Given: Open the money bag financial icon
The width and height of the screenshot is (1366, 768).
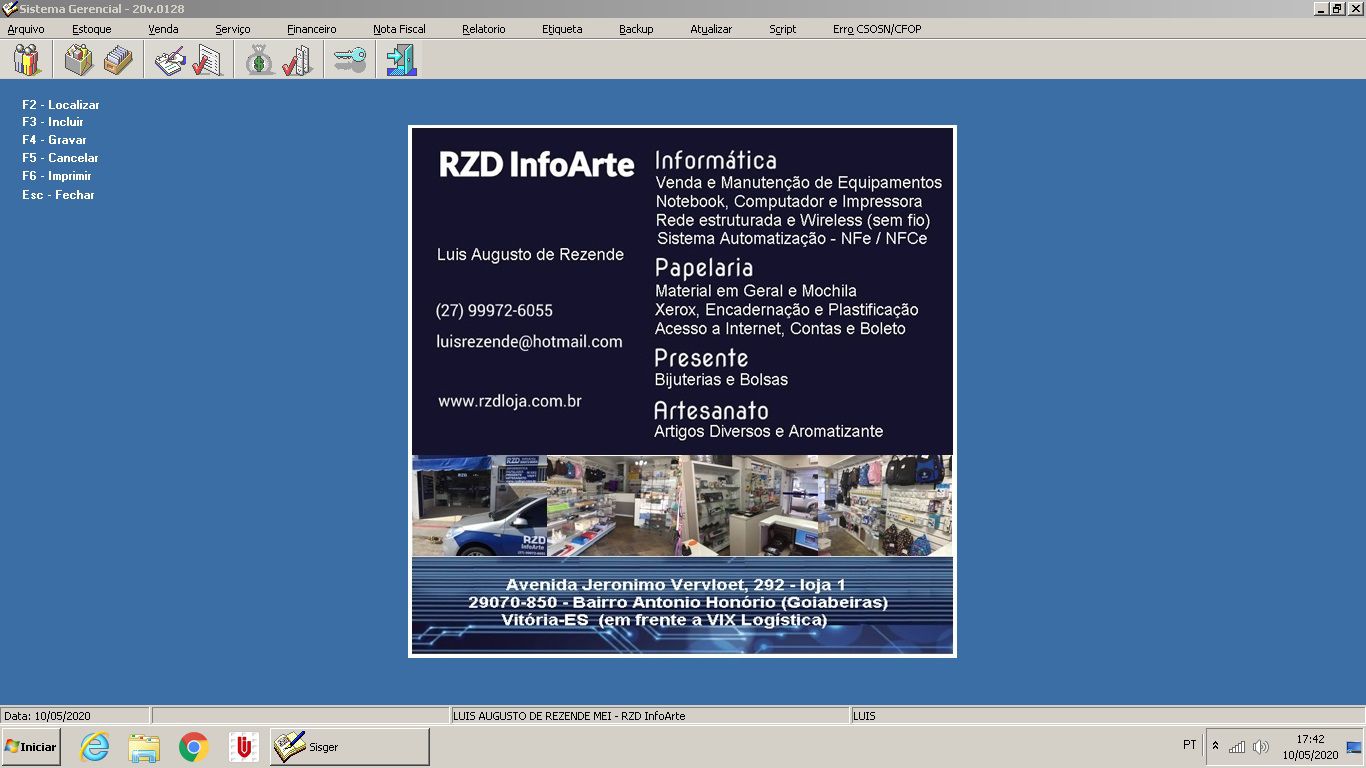Looking at the screenshot, I should pos(260,60).
